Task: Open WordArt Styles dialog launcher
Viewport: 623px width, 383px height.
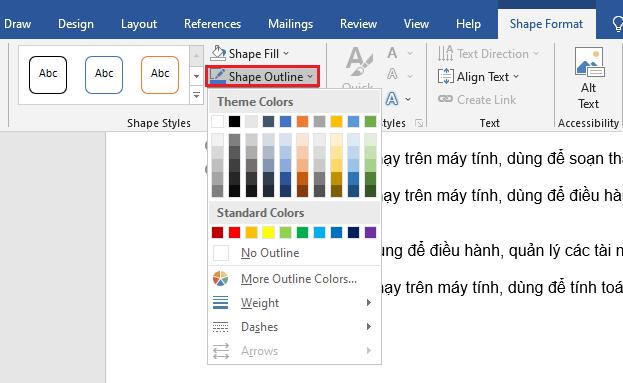Action: tap(419, 123)
